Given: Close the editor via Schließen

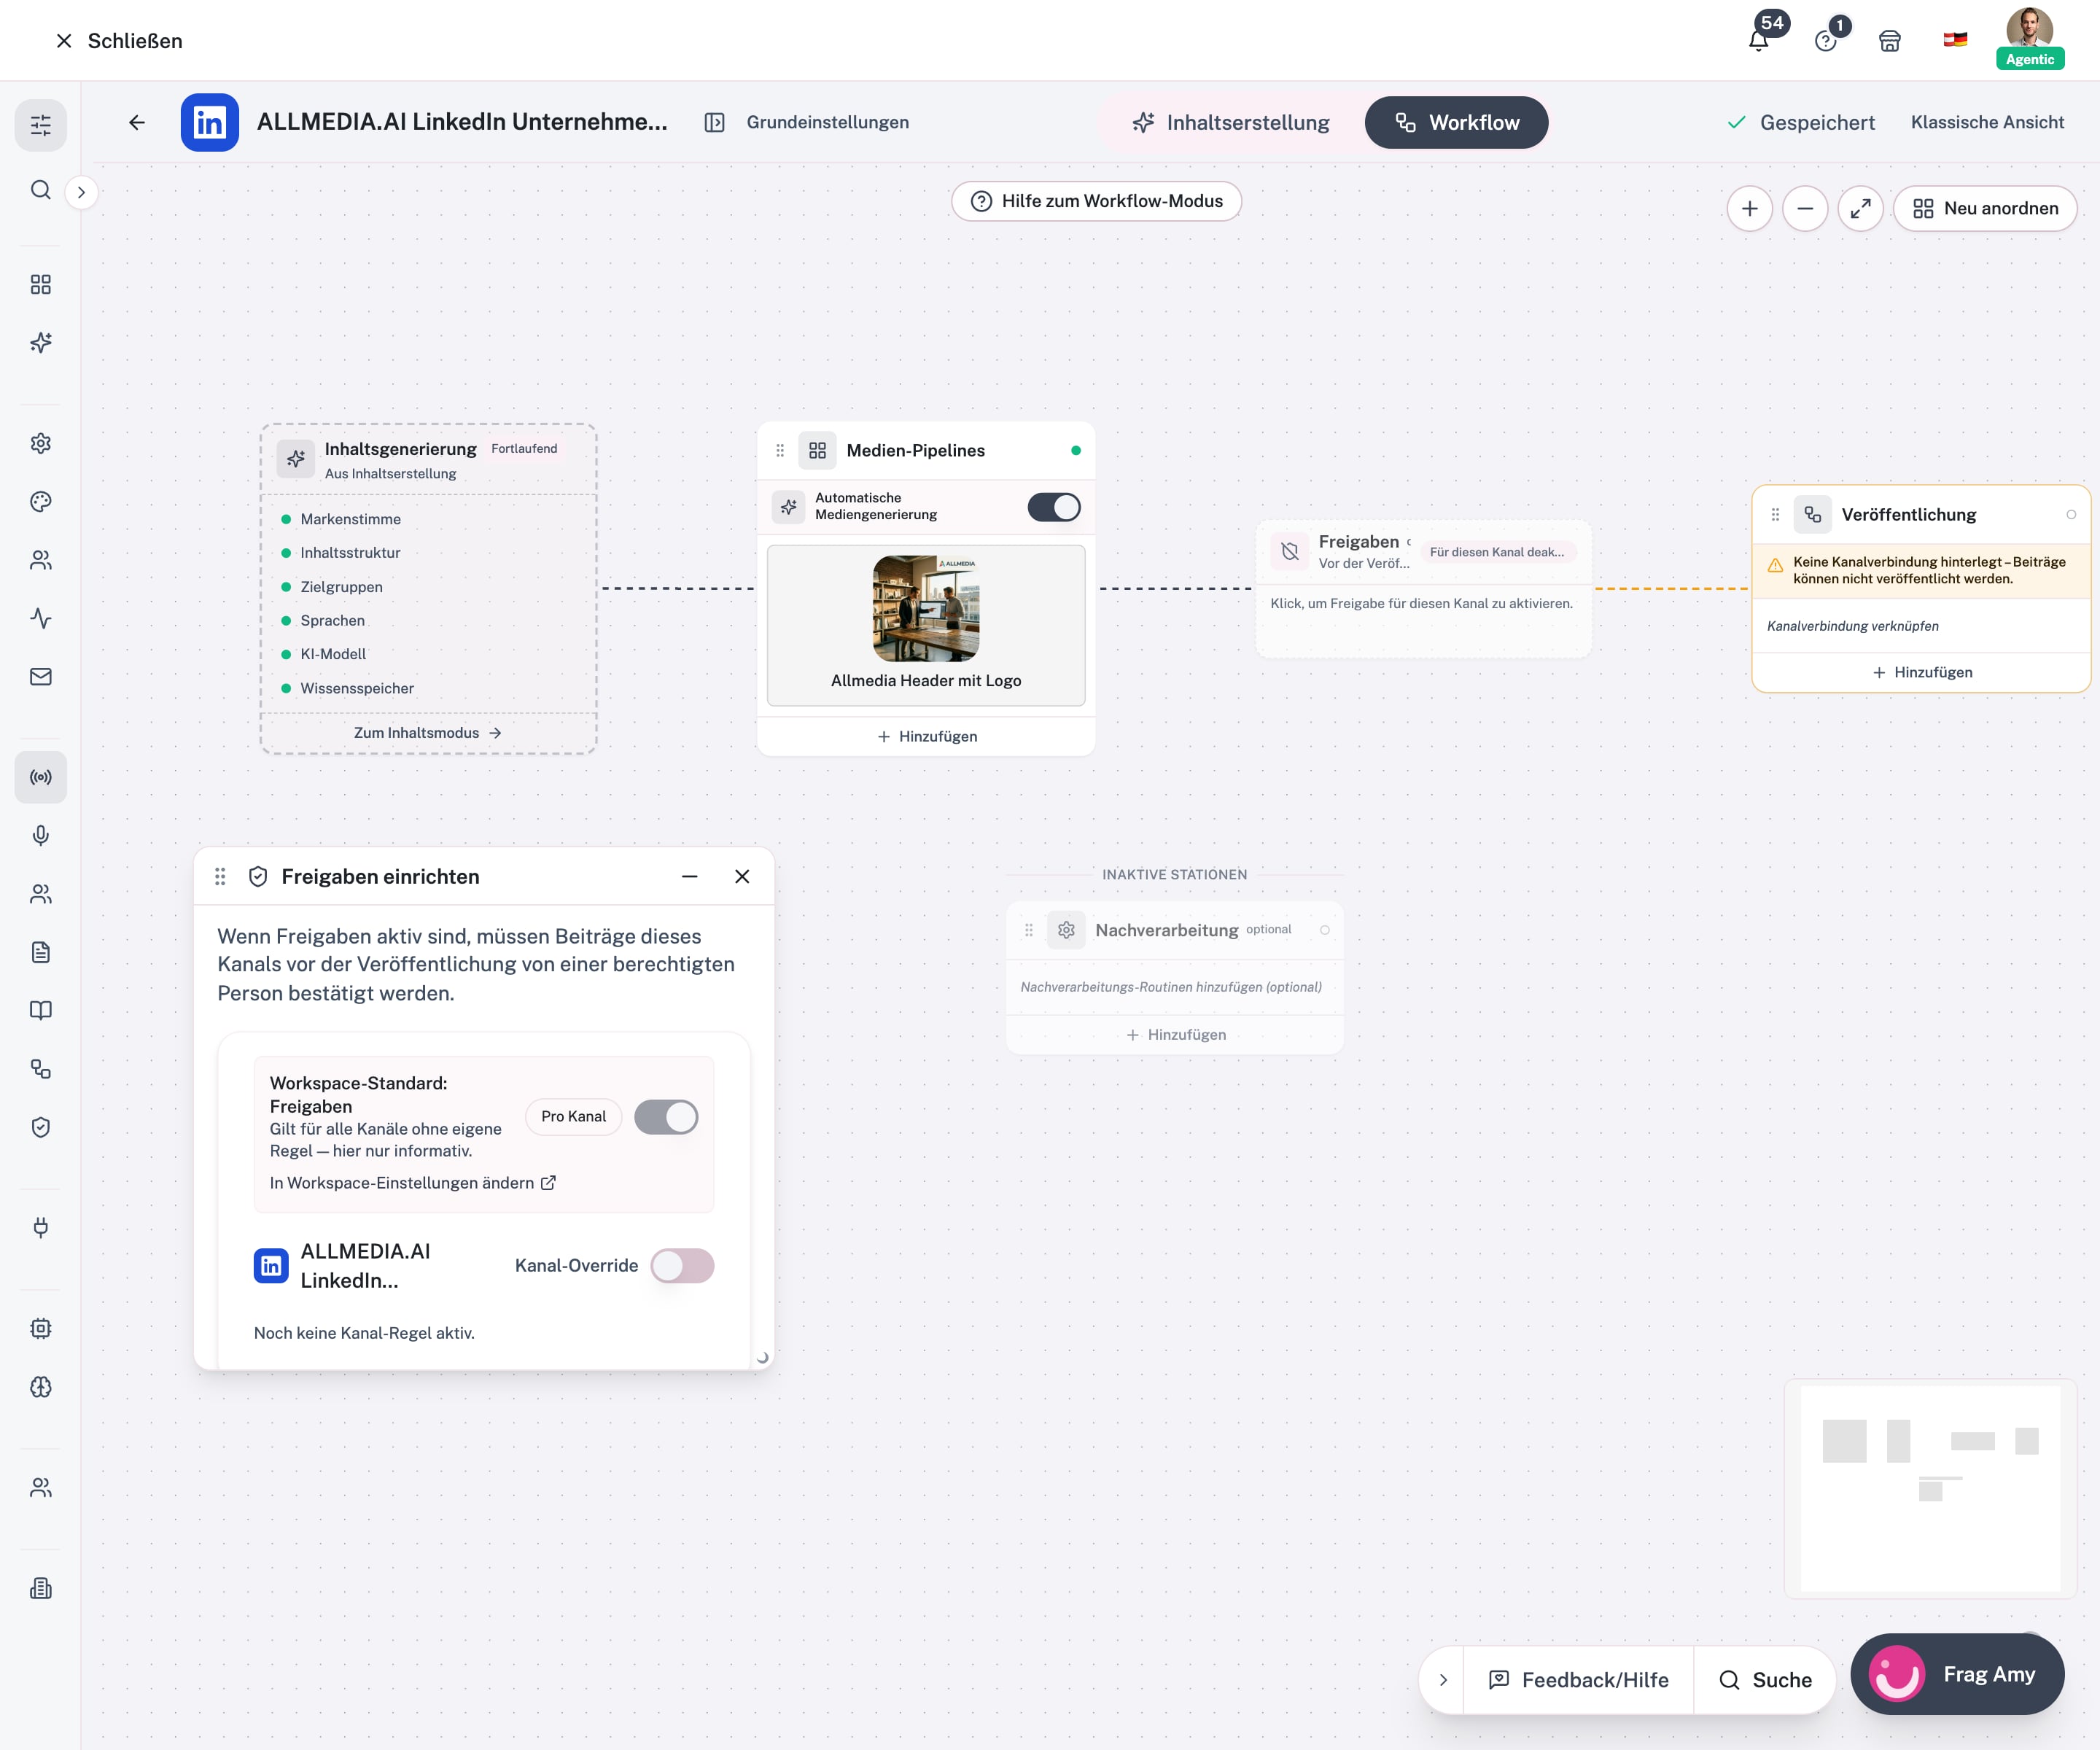Looking at the screenshot, I should pyautogui.click(x=119, y=41).
